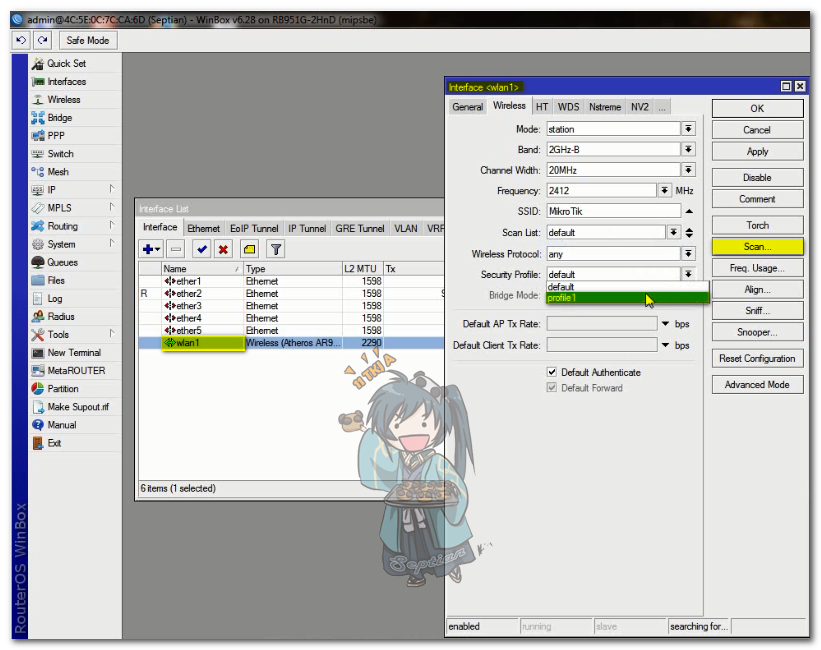Click the Torch button
The image size is (821, 650).
[x=757, y=225]
